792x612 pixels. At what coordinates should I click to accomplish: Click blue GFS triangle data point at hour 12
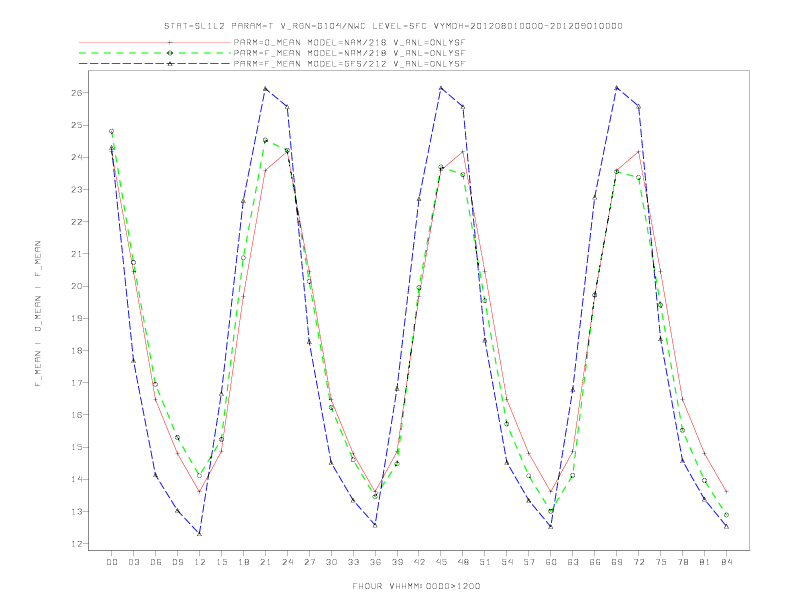tap(200, 534)
